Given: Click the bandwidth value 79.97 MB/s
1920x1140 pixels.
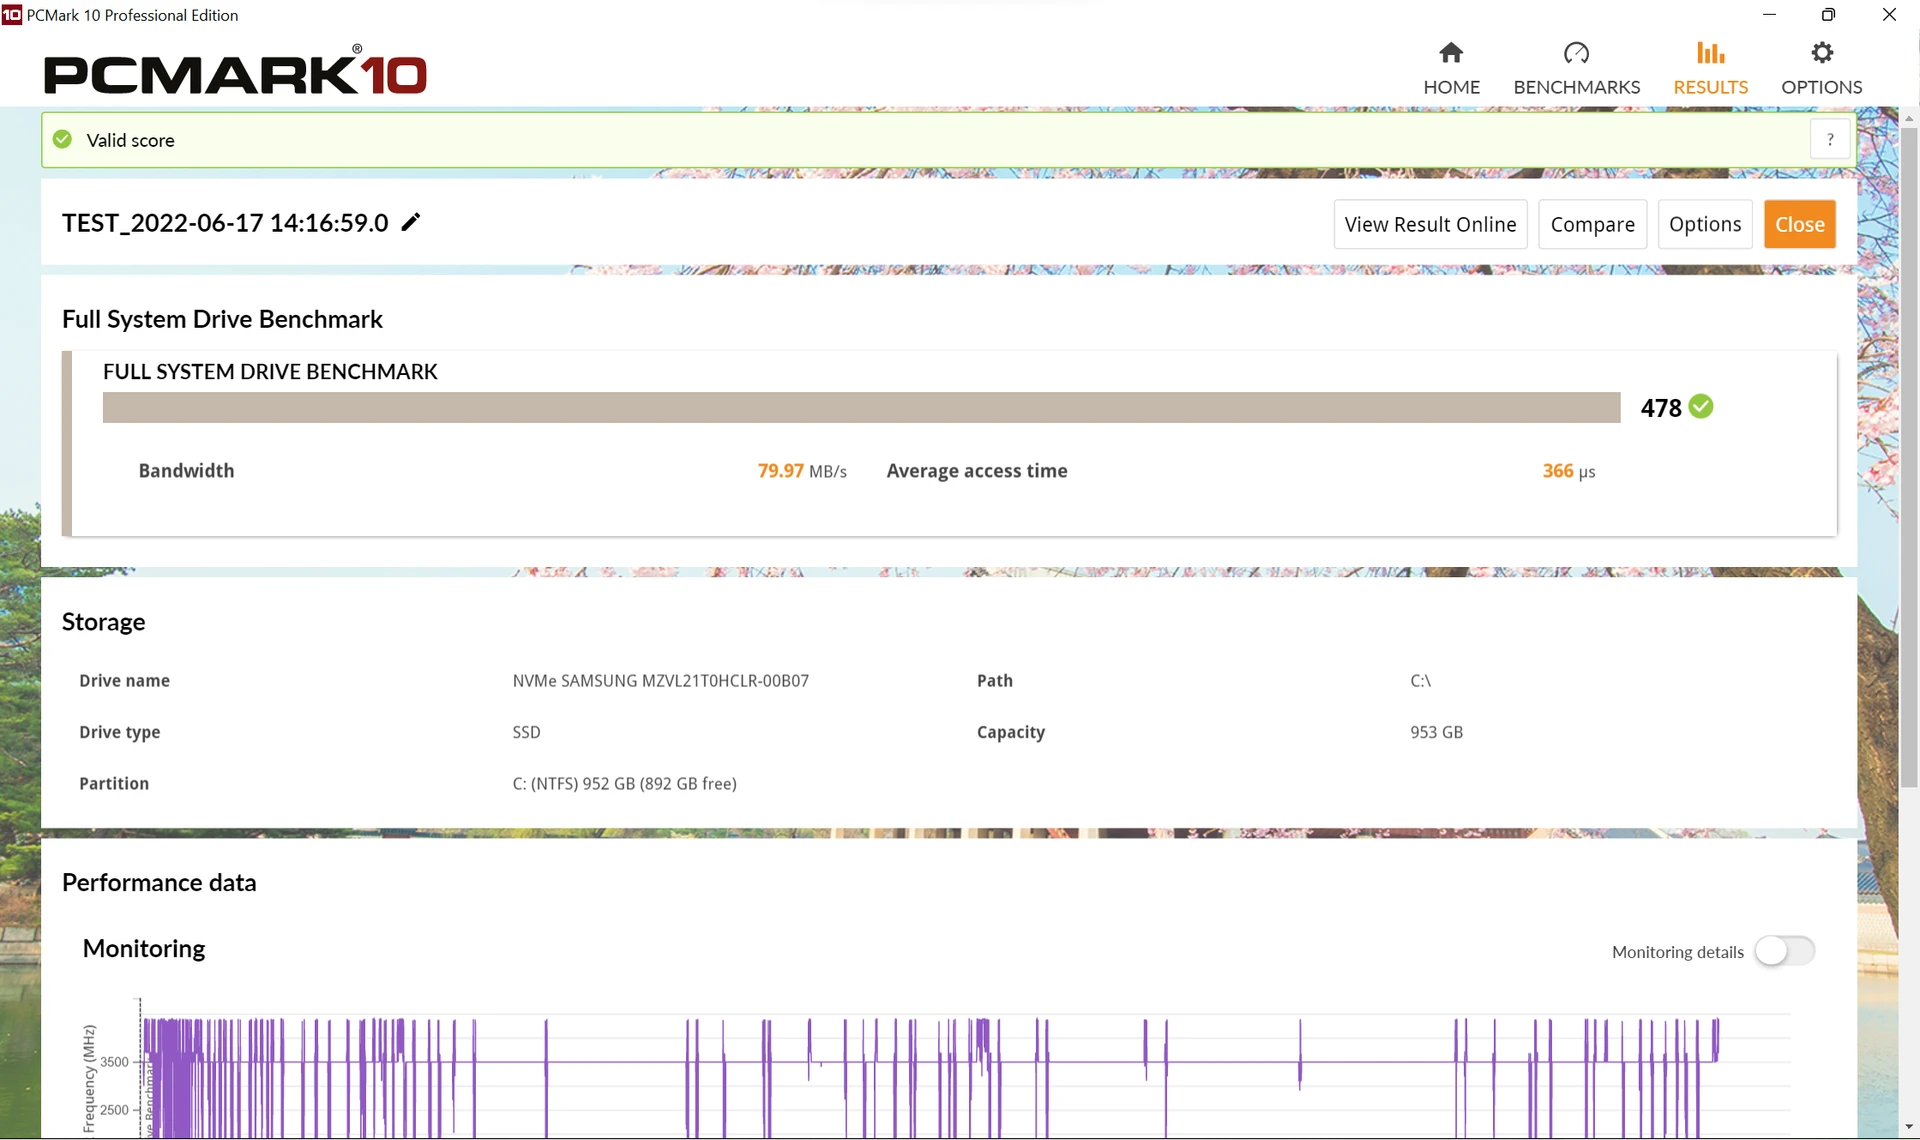Looking at the screenshot, I should 801,471.
